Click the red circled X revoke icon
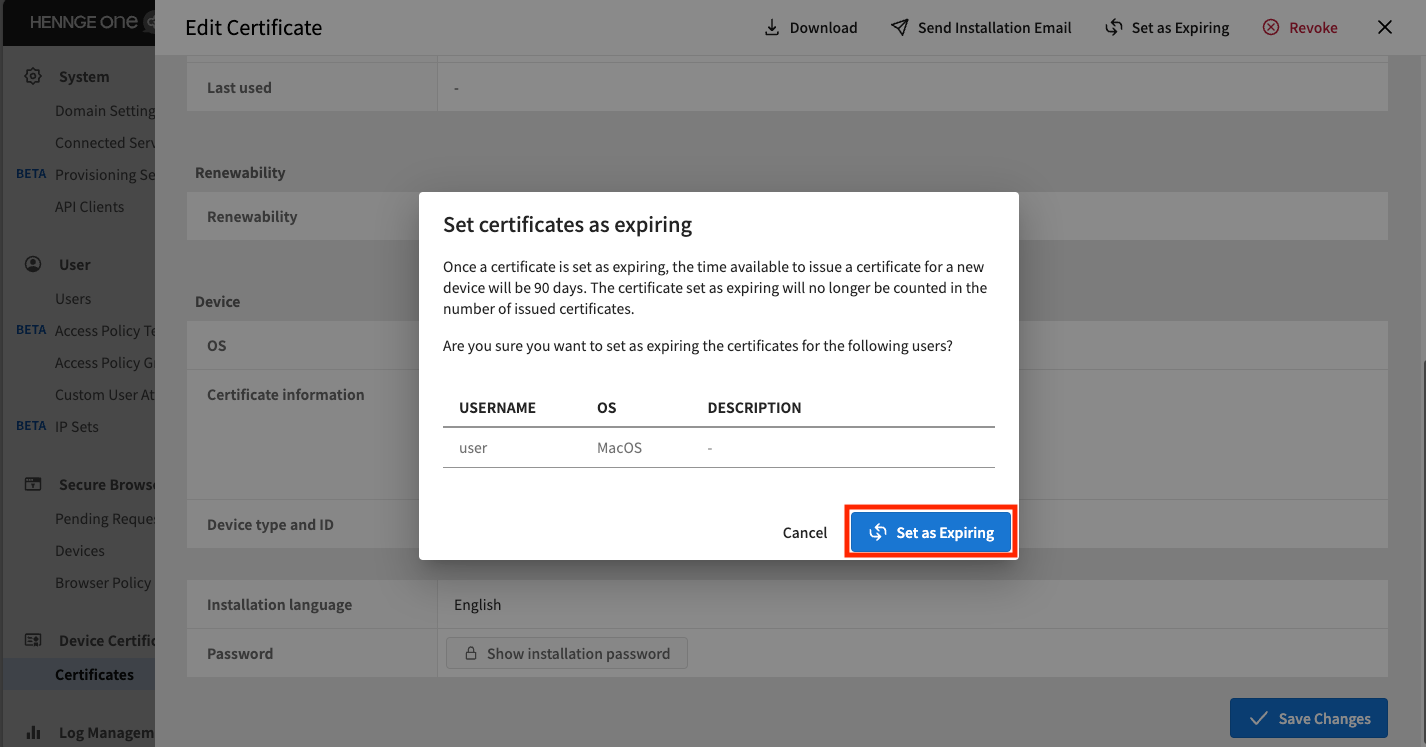Screen dimensions: 1426x747 point(1271,28)
